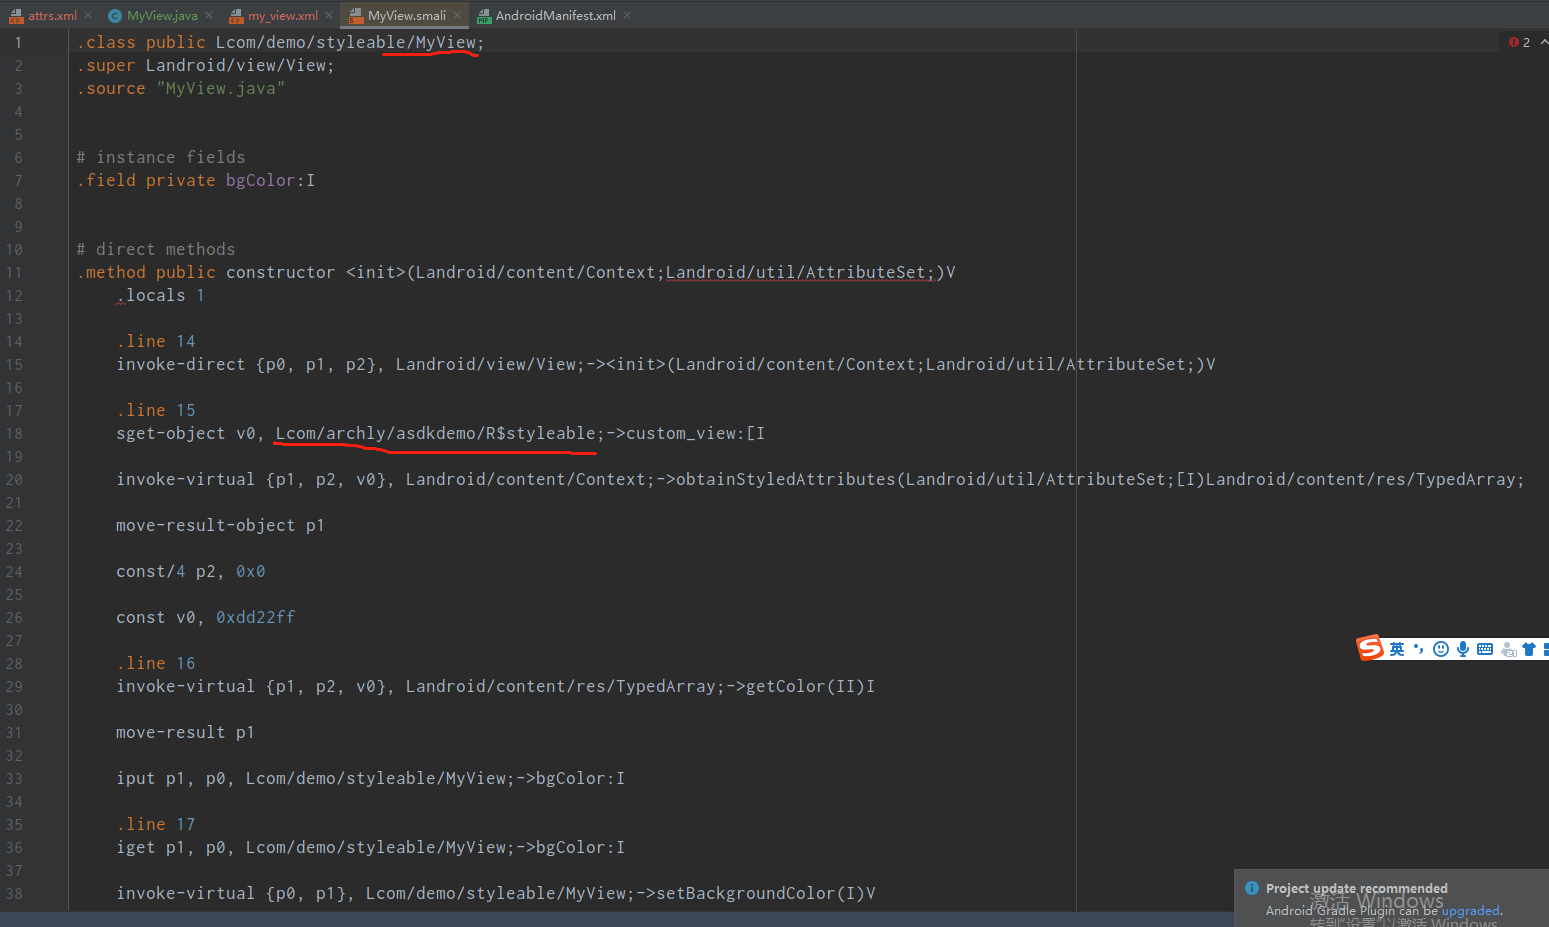Activate the Sogou voice input microphone
The height and width of the screenshot is (927, 1549).
[x=1463, y=648]
